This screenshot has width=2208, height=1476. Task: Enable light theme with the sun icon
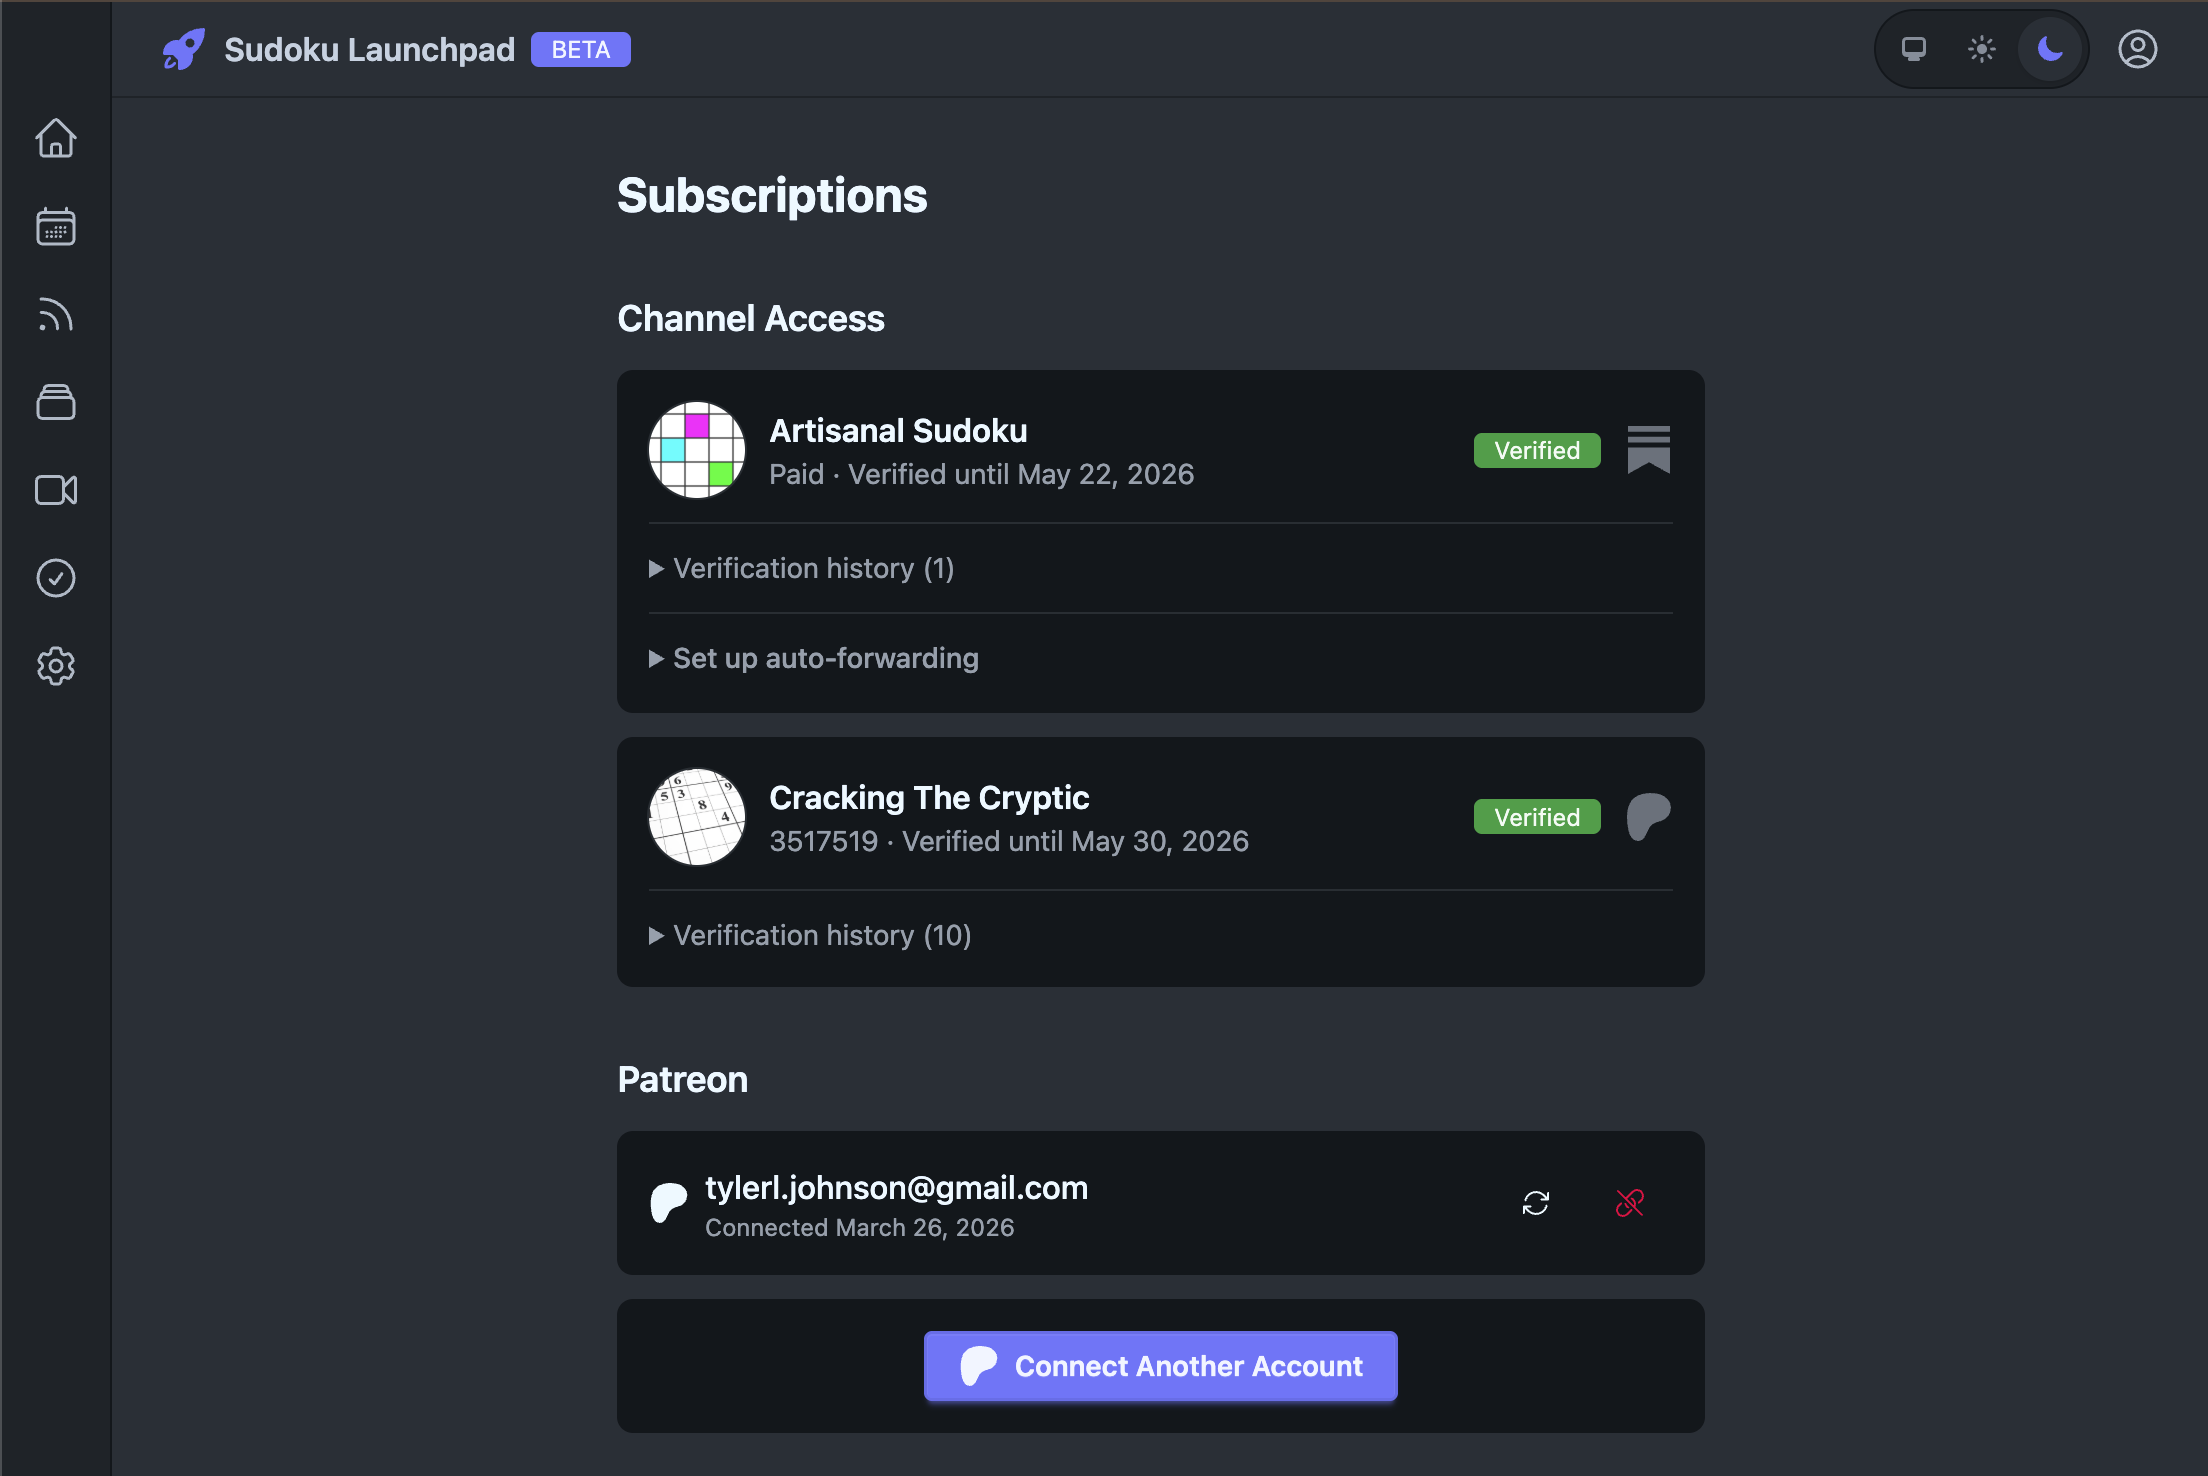click(1981, 48)
